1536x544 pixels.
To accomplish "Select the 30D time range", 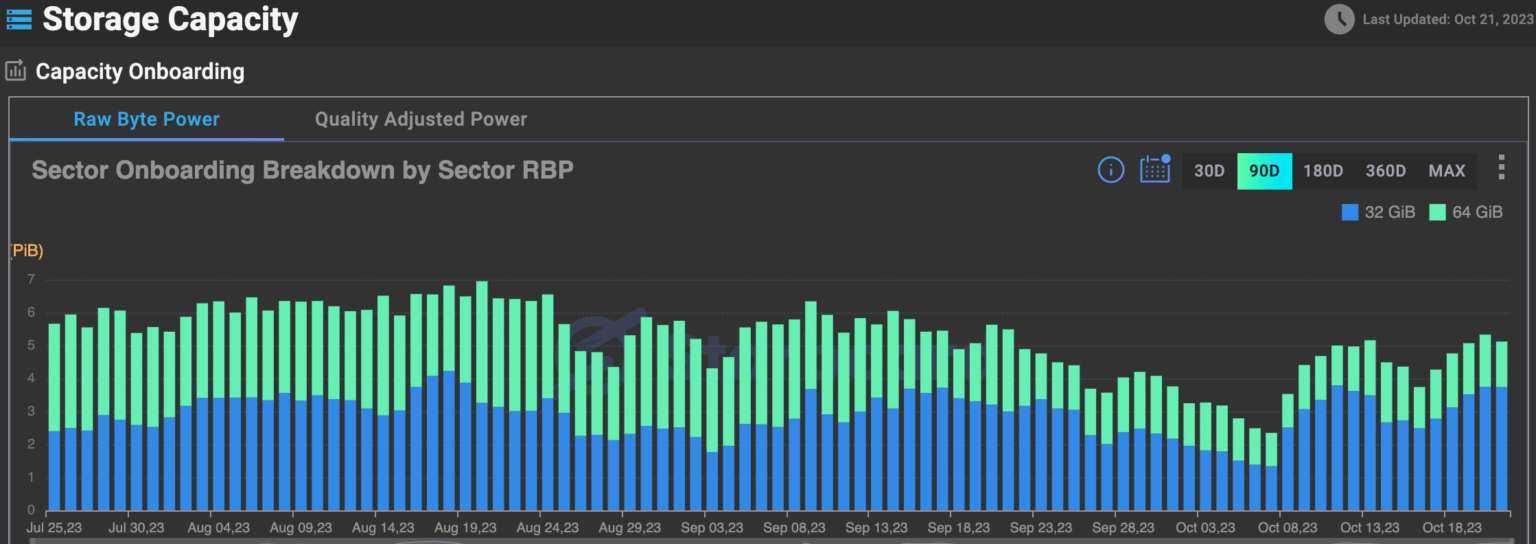I will click(x=1209, y=171).
